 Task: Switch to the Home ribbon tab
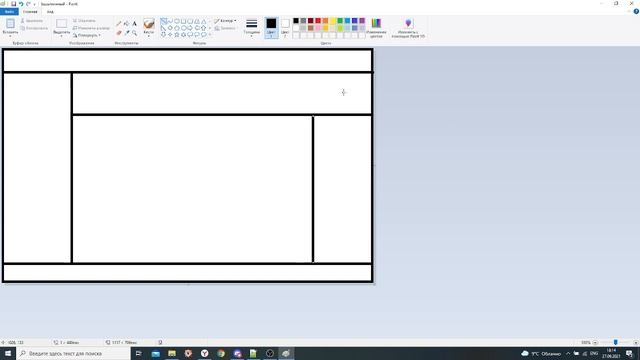[30, 11]
